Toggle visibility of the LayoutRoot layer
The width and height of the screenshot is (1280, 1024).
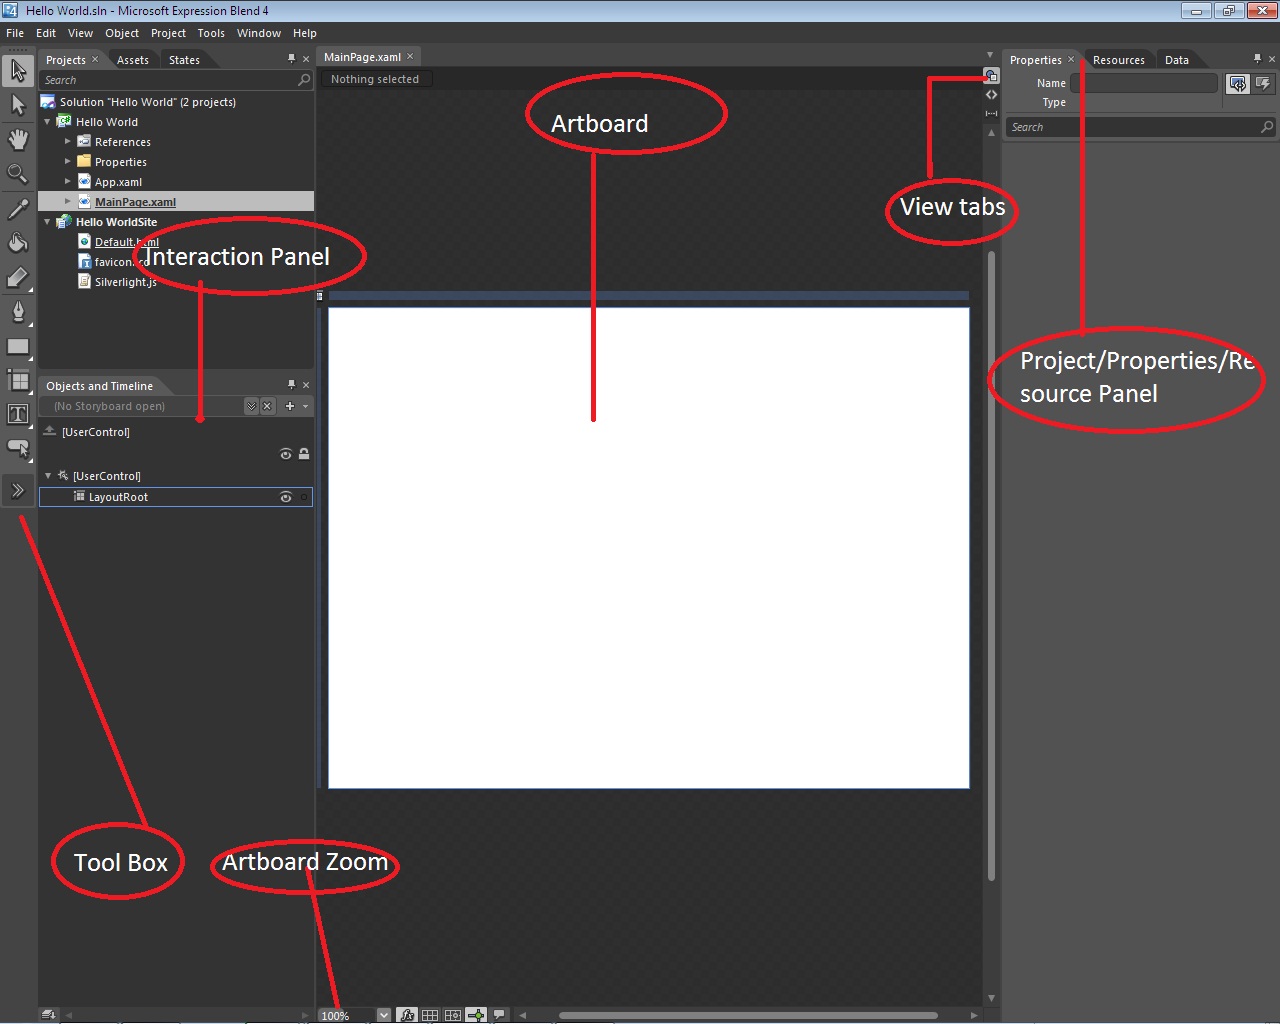(285, 497)
